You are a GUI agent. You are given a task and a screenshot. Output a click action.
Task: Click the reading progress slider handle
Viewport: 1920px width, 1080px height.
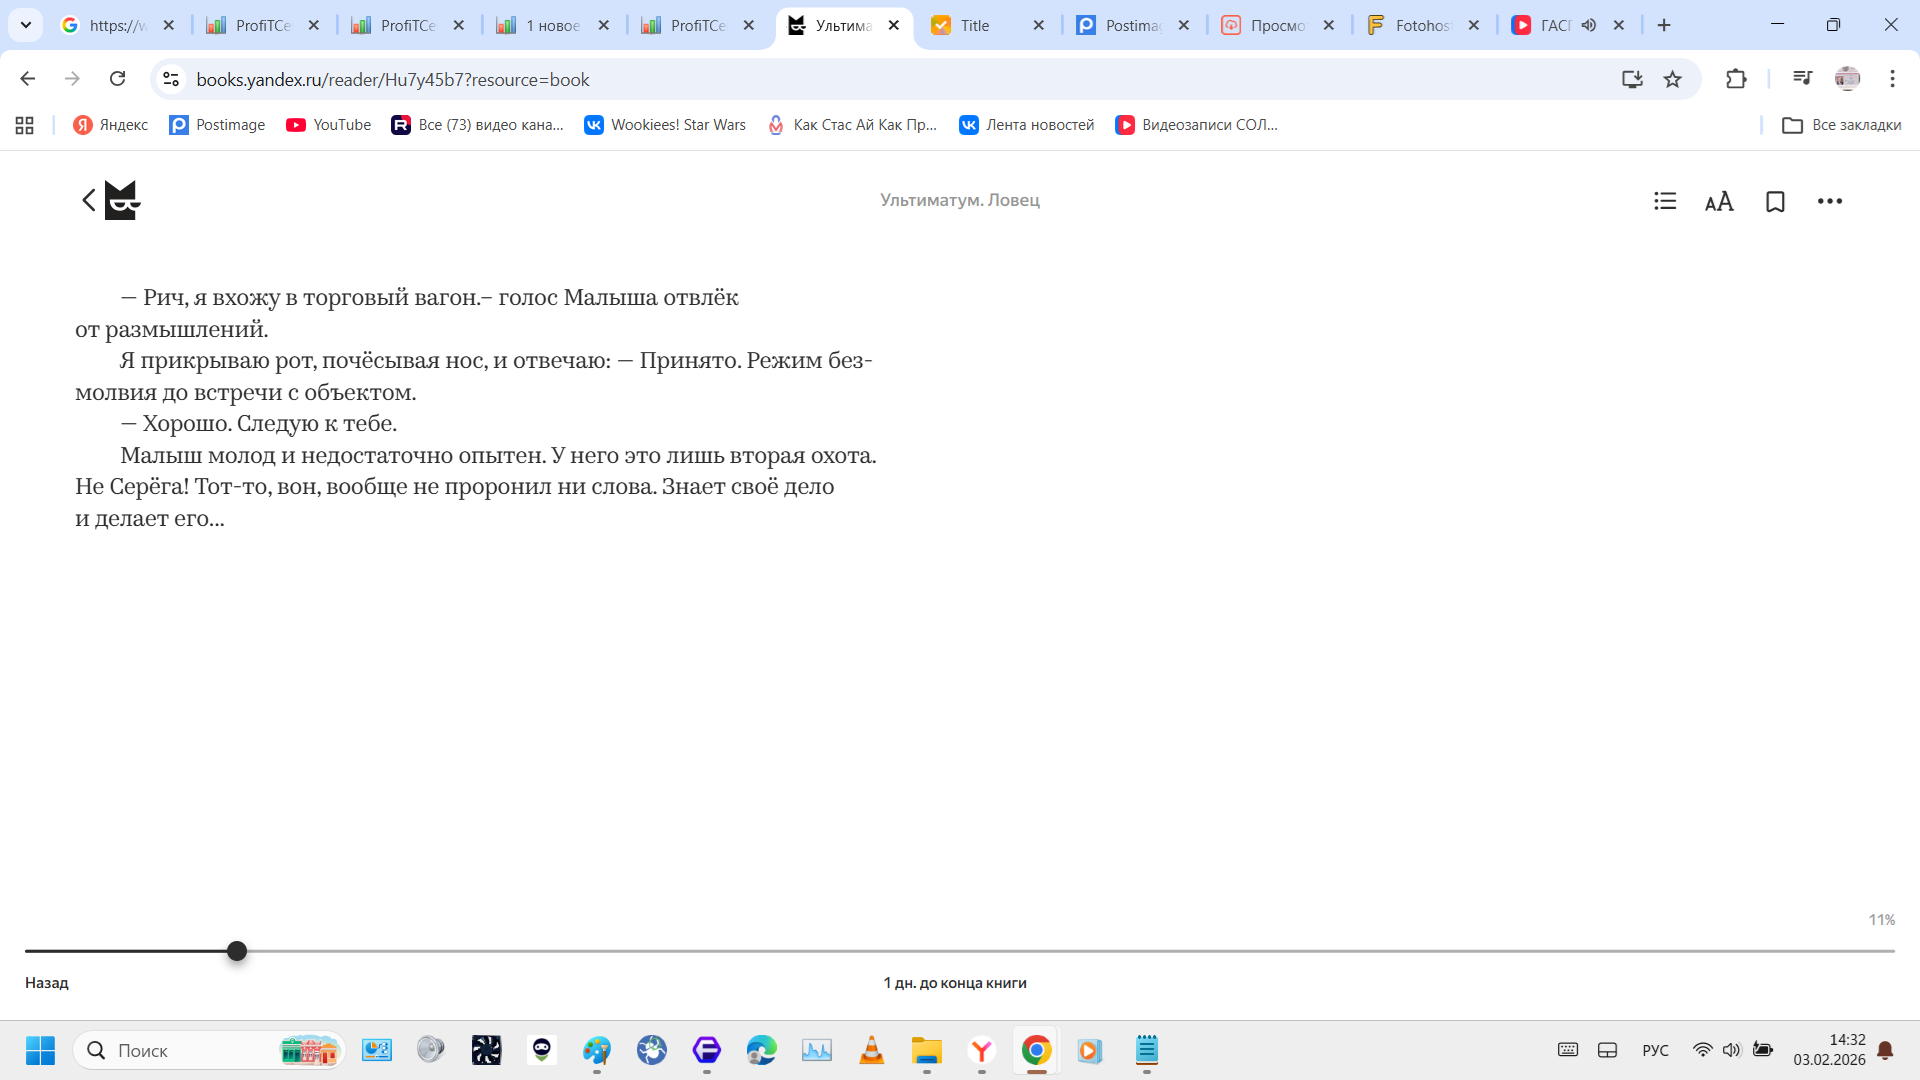point(236,951)
